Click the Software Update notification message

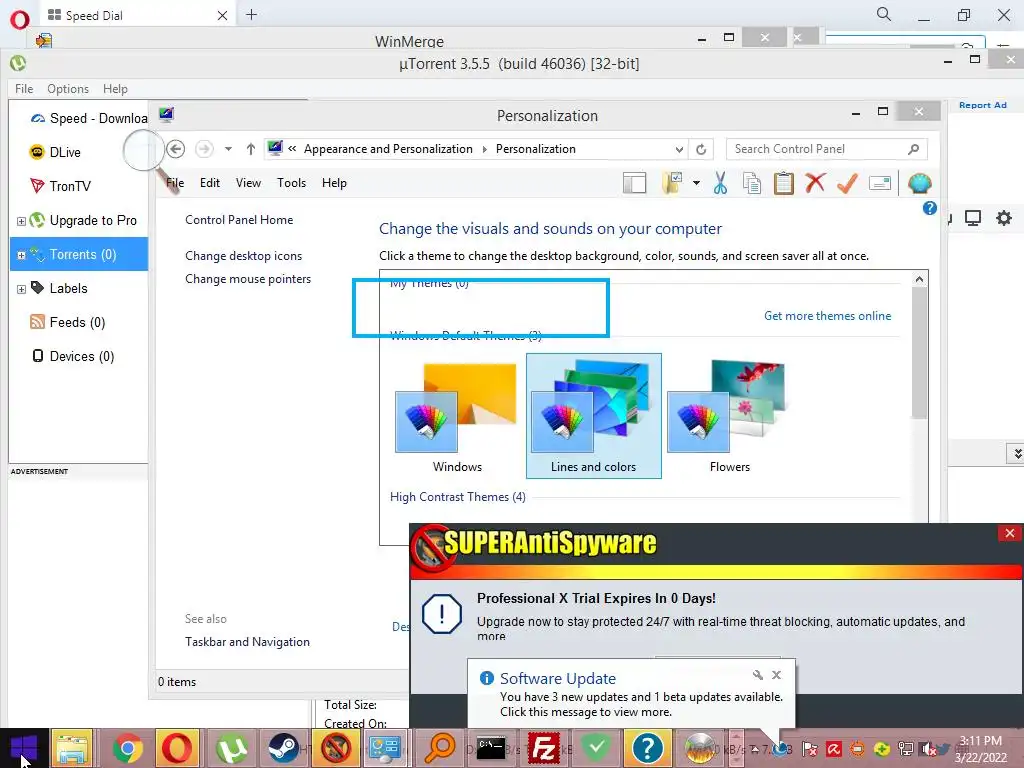pyautogui.click(x=641, y=705)
